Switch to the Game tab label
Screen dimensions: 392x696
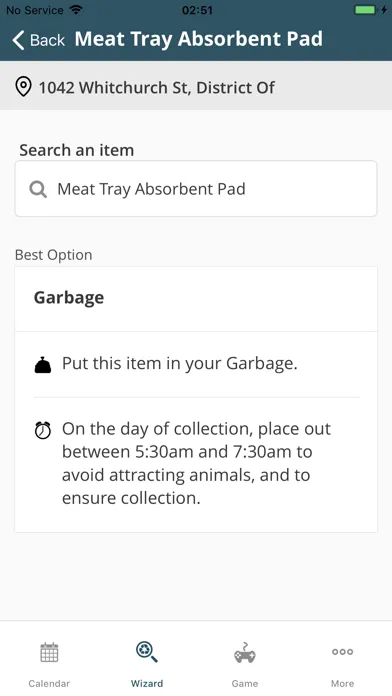tap(245, 684)
